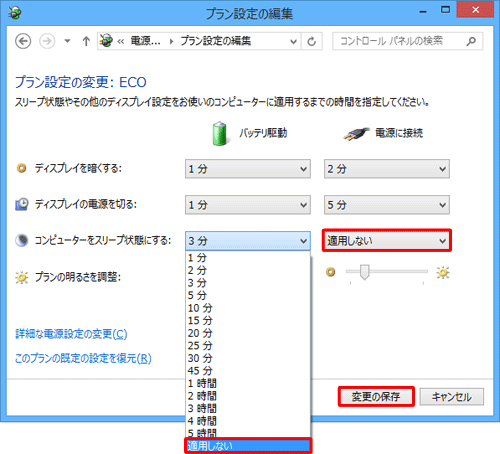Click the search magnifier icon
Viewport: 500px width, 454px height.
[x=471, y=41]
